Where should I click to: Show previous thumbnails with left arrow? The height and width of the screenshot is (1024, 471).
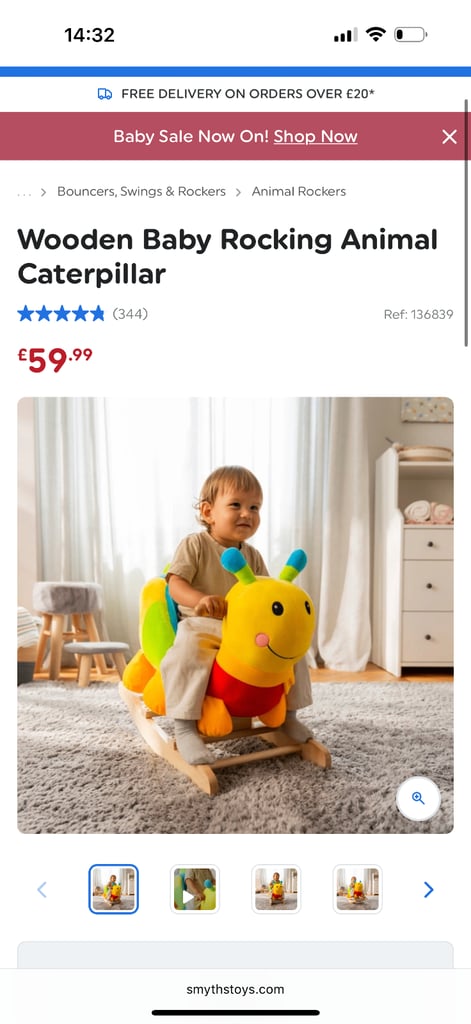pos(42,889)
